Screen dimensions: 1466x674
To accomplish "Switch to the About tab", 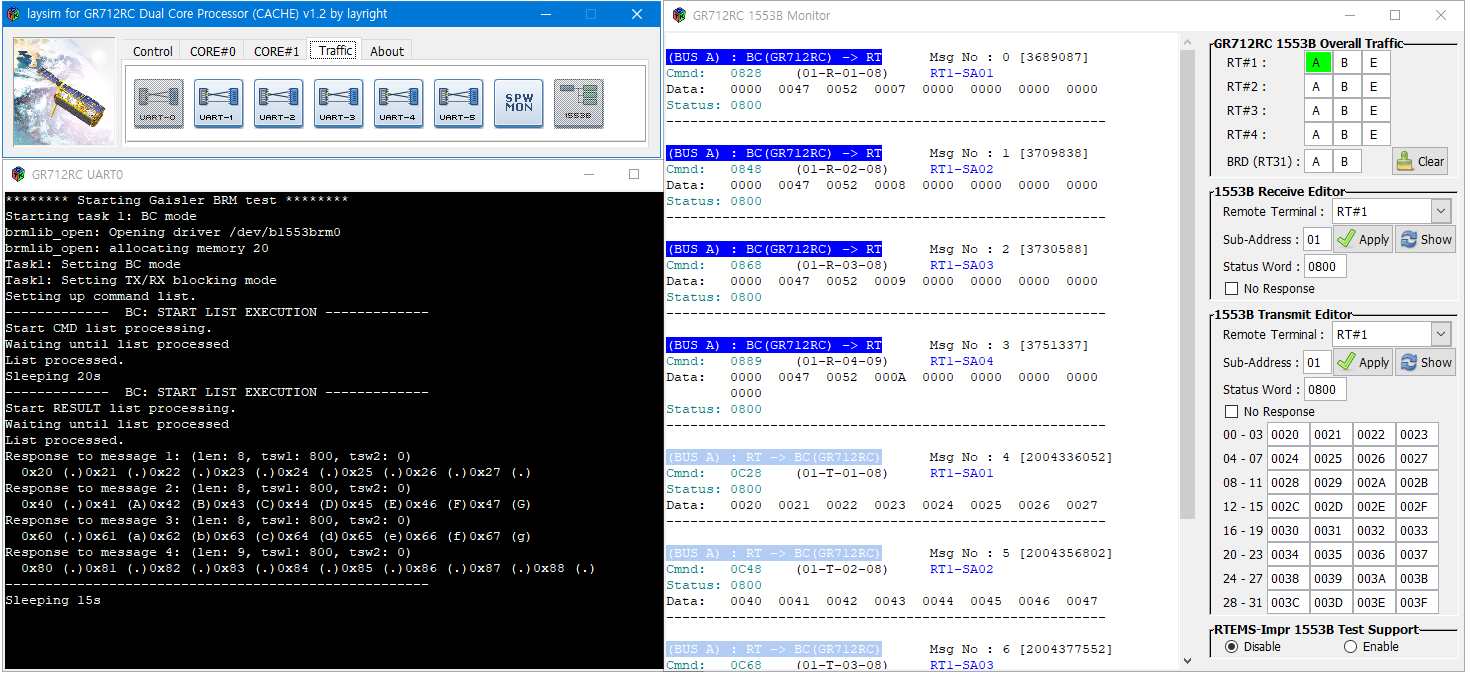I will tap(386, 50).
